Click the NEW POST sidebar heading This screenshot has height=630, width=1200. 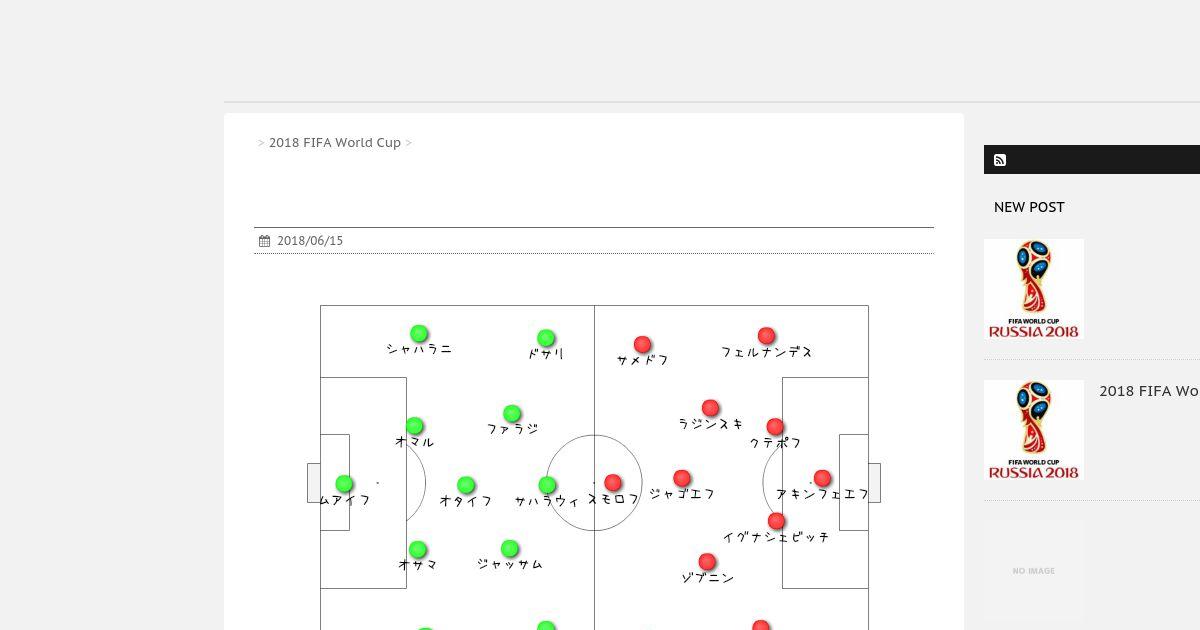pyautogui.click(x=1029, y=207)
